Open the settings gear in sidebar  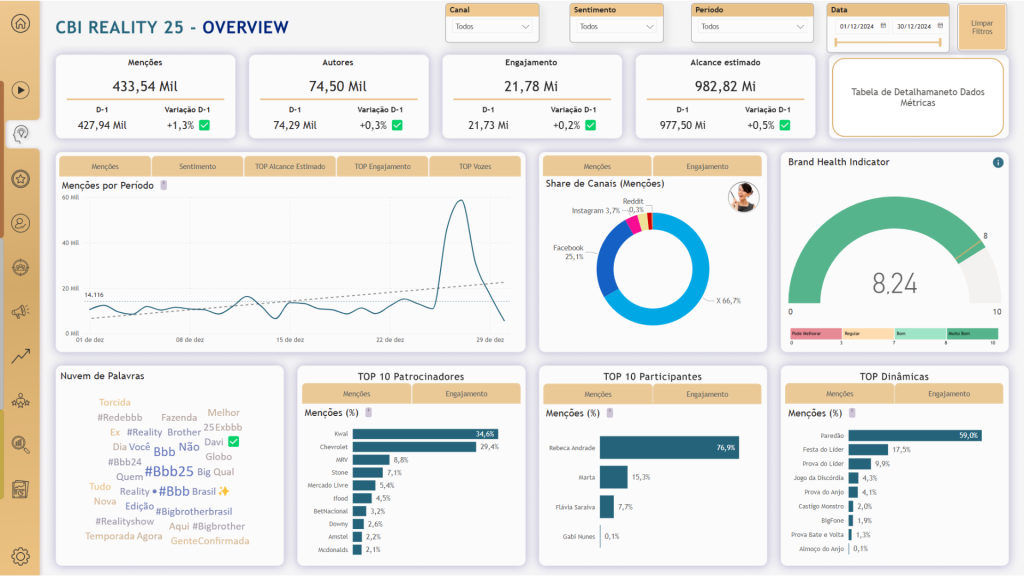pyautogui.click(x=21, y=556)
